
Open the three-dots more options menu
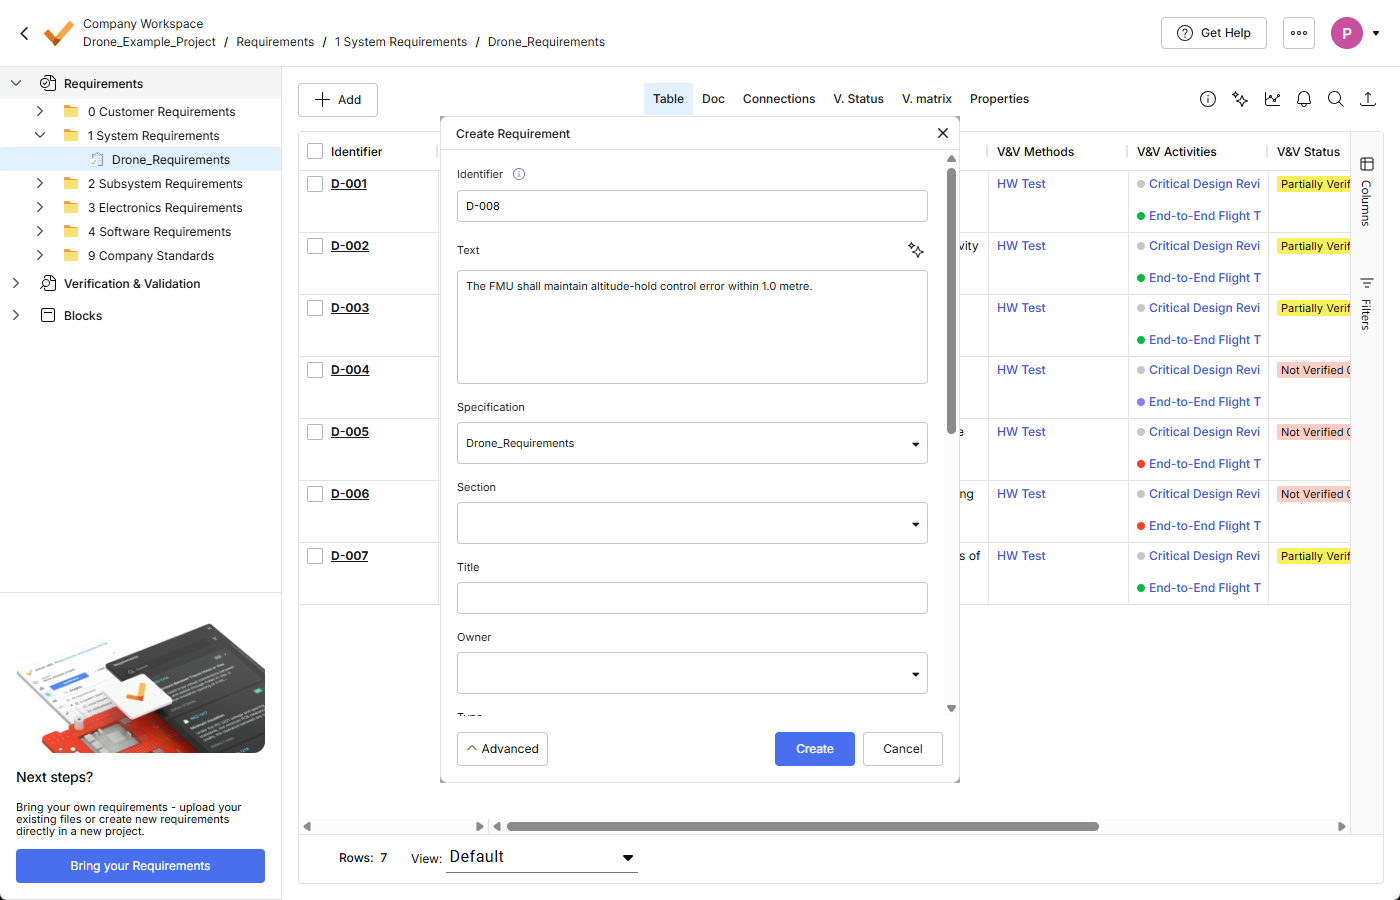tap(1299, 33)
